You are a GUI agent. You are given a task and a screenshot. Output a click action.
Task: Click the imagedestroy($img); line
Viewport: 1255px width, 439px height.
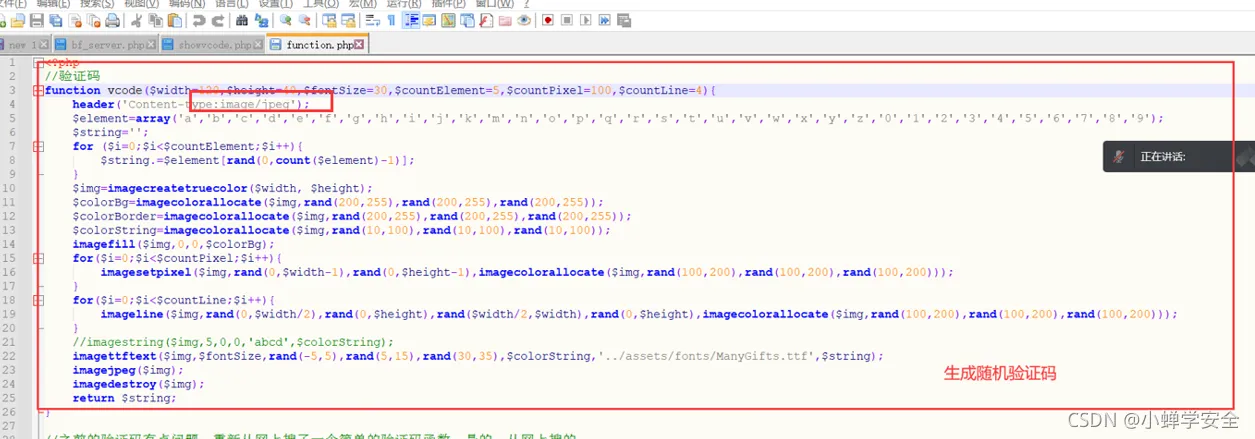[x=138, y=384]
